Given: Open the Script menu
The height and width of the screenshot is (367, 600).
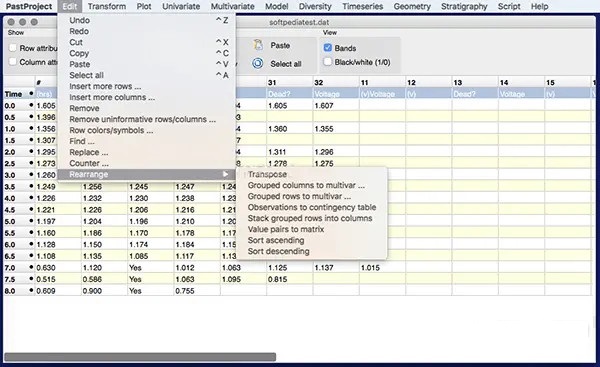Looking at the screenshot, I should point(509,7).
